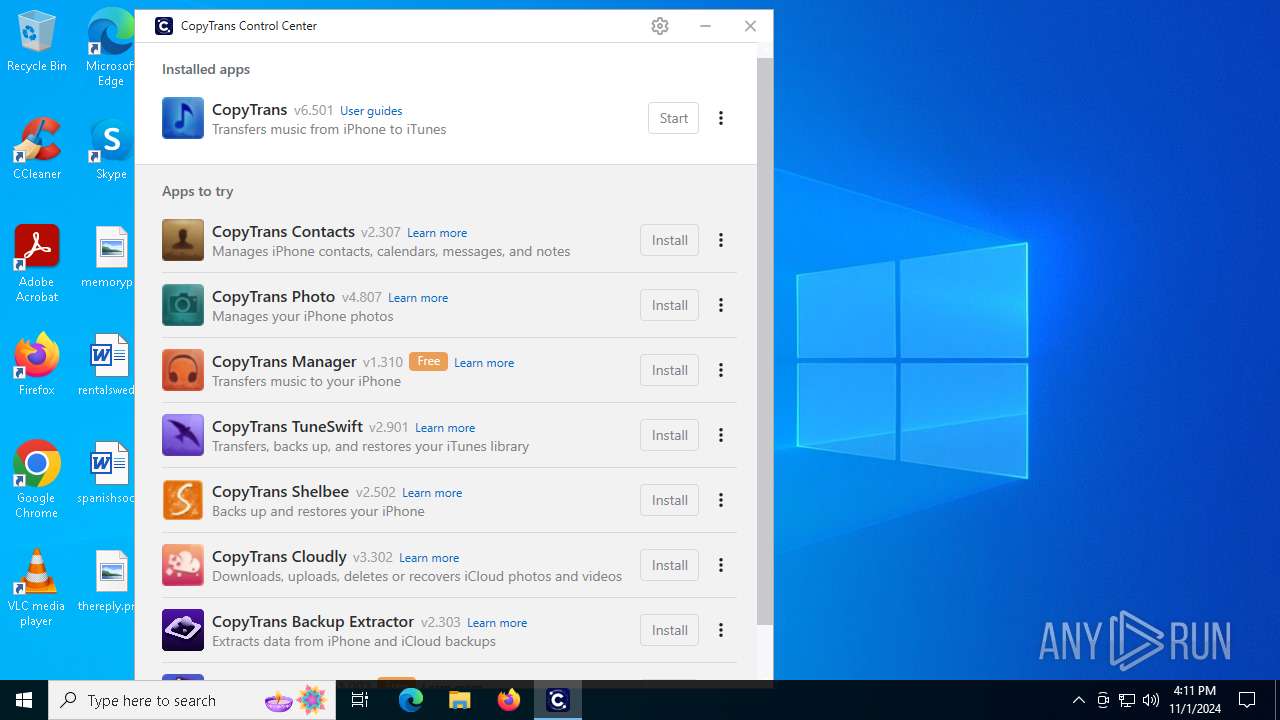The image size is (1280, 720).
Task: Open CopyTrans Control Center settings gear
Action: click(x=660, y=26)
